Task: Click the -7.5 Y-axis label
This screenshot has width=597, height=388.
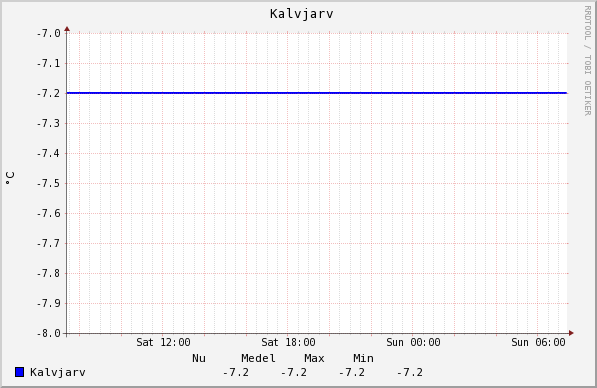Action: (x=48, y=184)
